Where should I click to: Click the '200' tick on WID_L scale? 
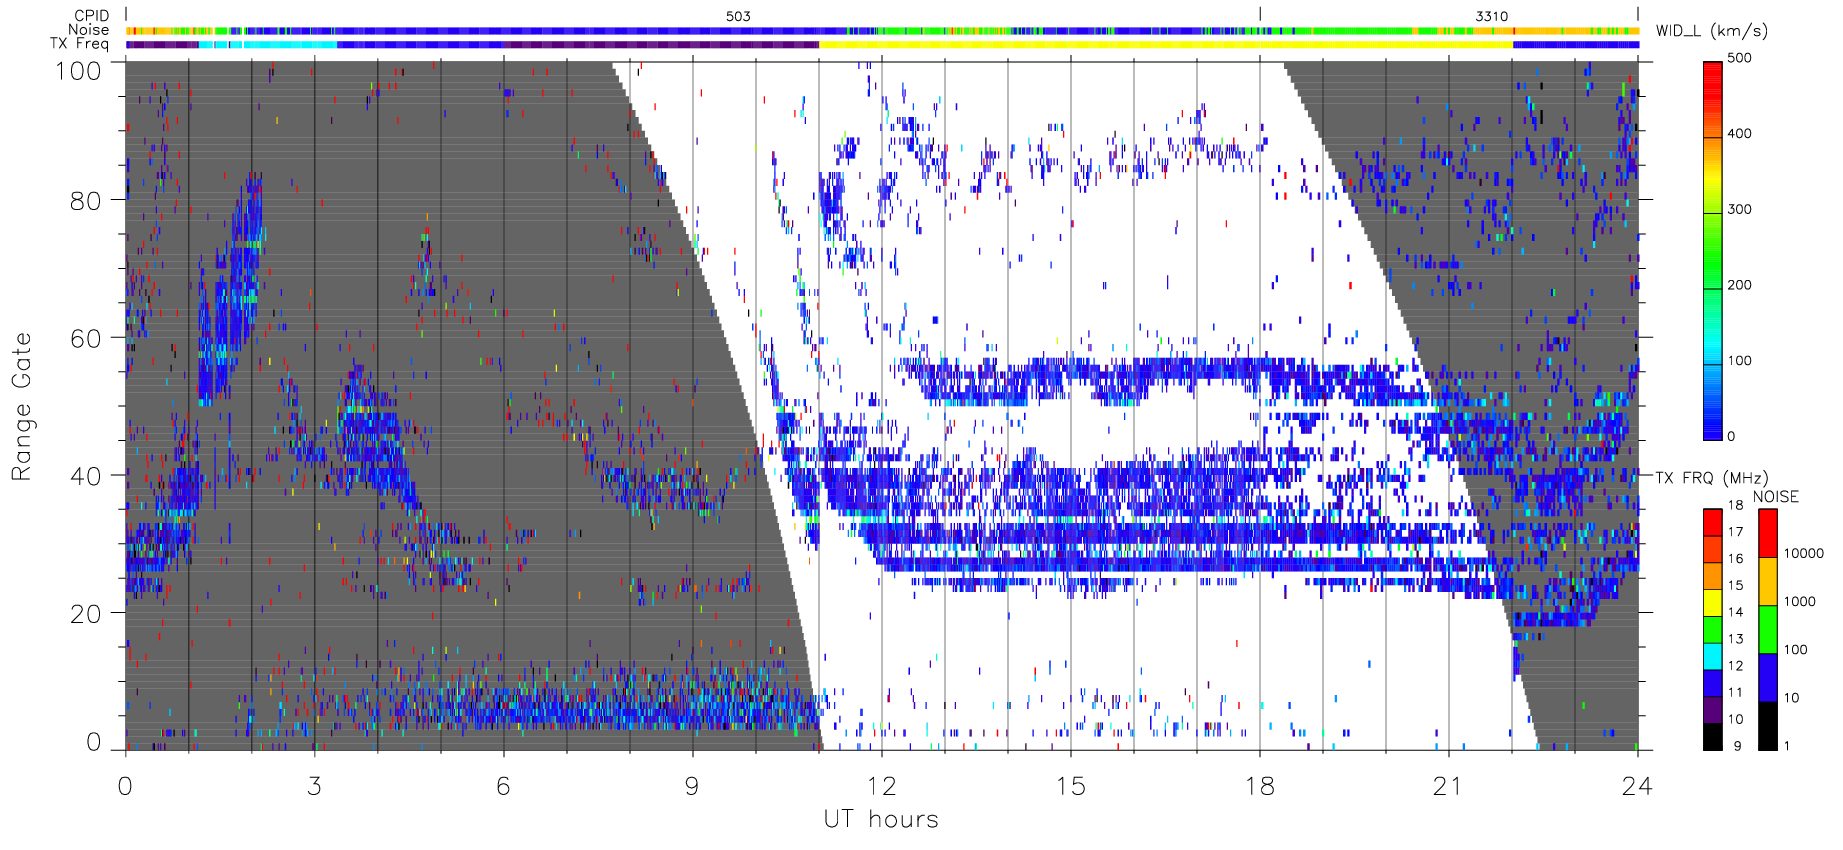(1739, 285)
